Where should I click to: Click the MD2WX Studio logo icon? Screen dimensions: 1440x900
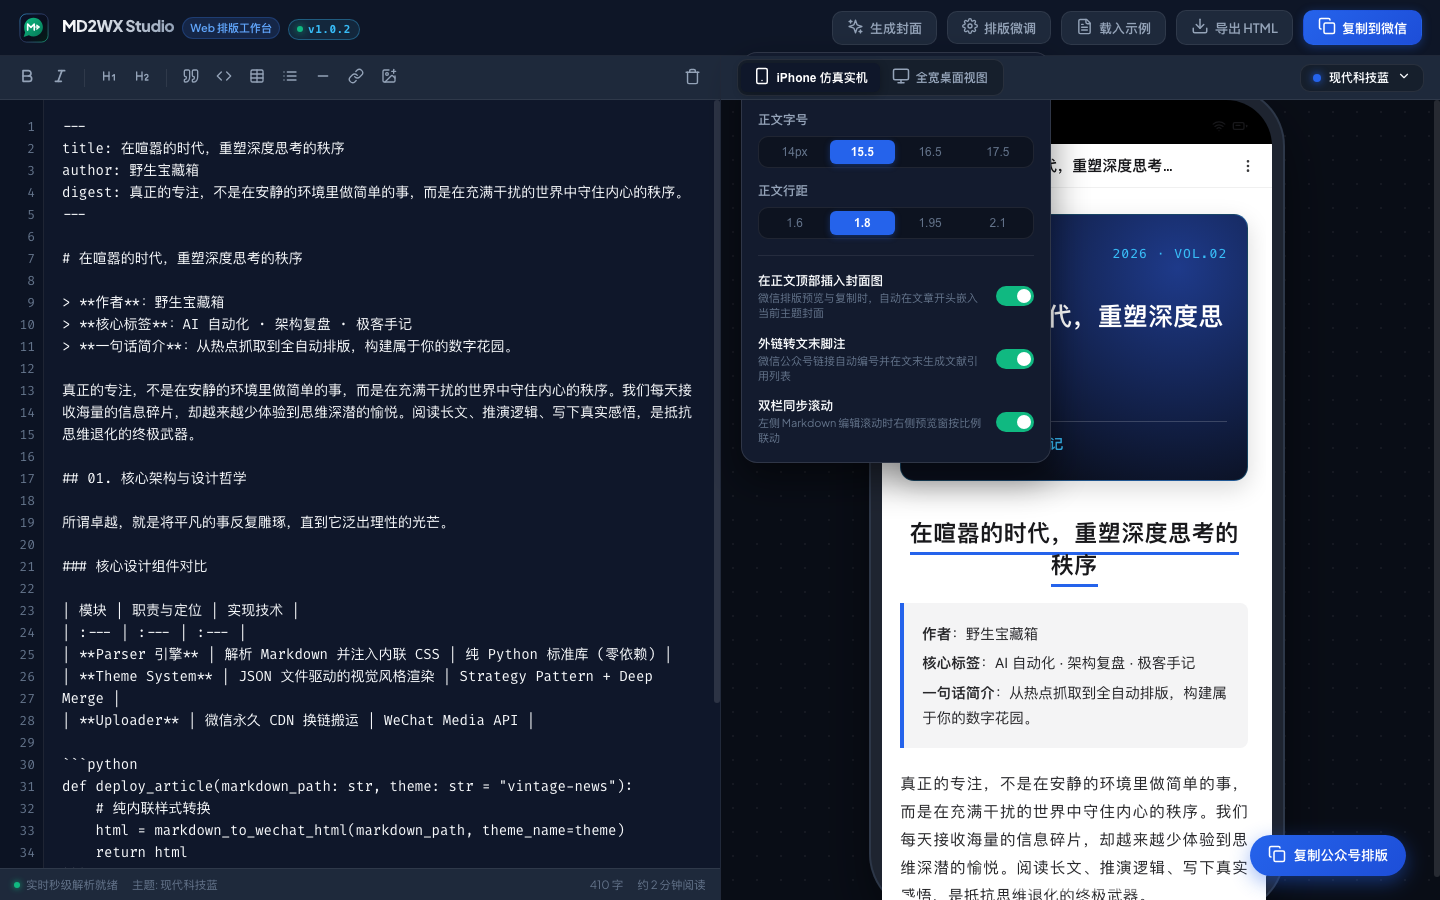tap(34, 27)
